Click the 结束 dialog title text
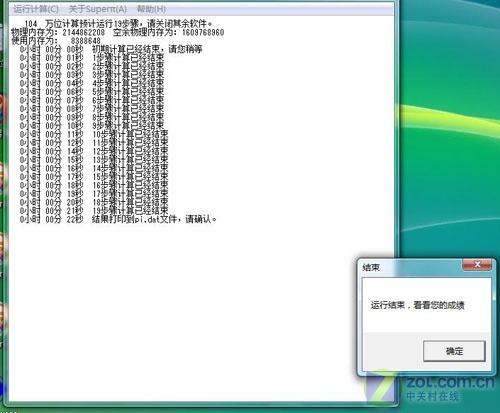This screenshot has height=413, width=500. point(371,267)
